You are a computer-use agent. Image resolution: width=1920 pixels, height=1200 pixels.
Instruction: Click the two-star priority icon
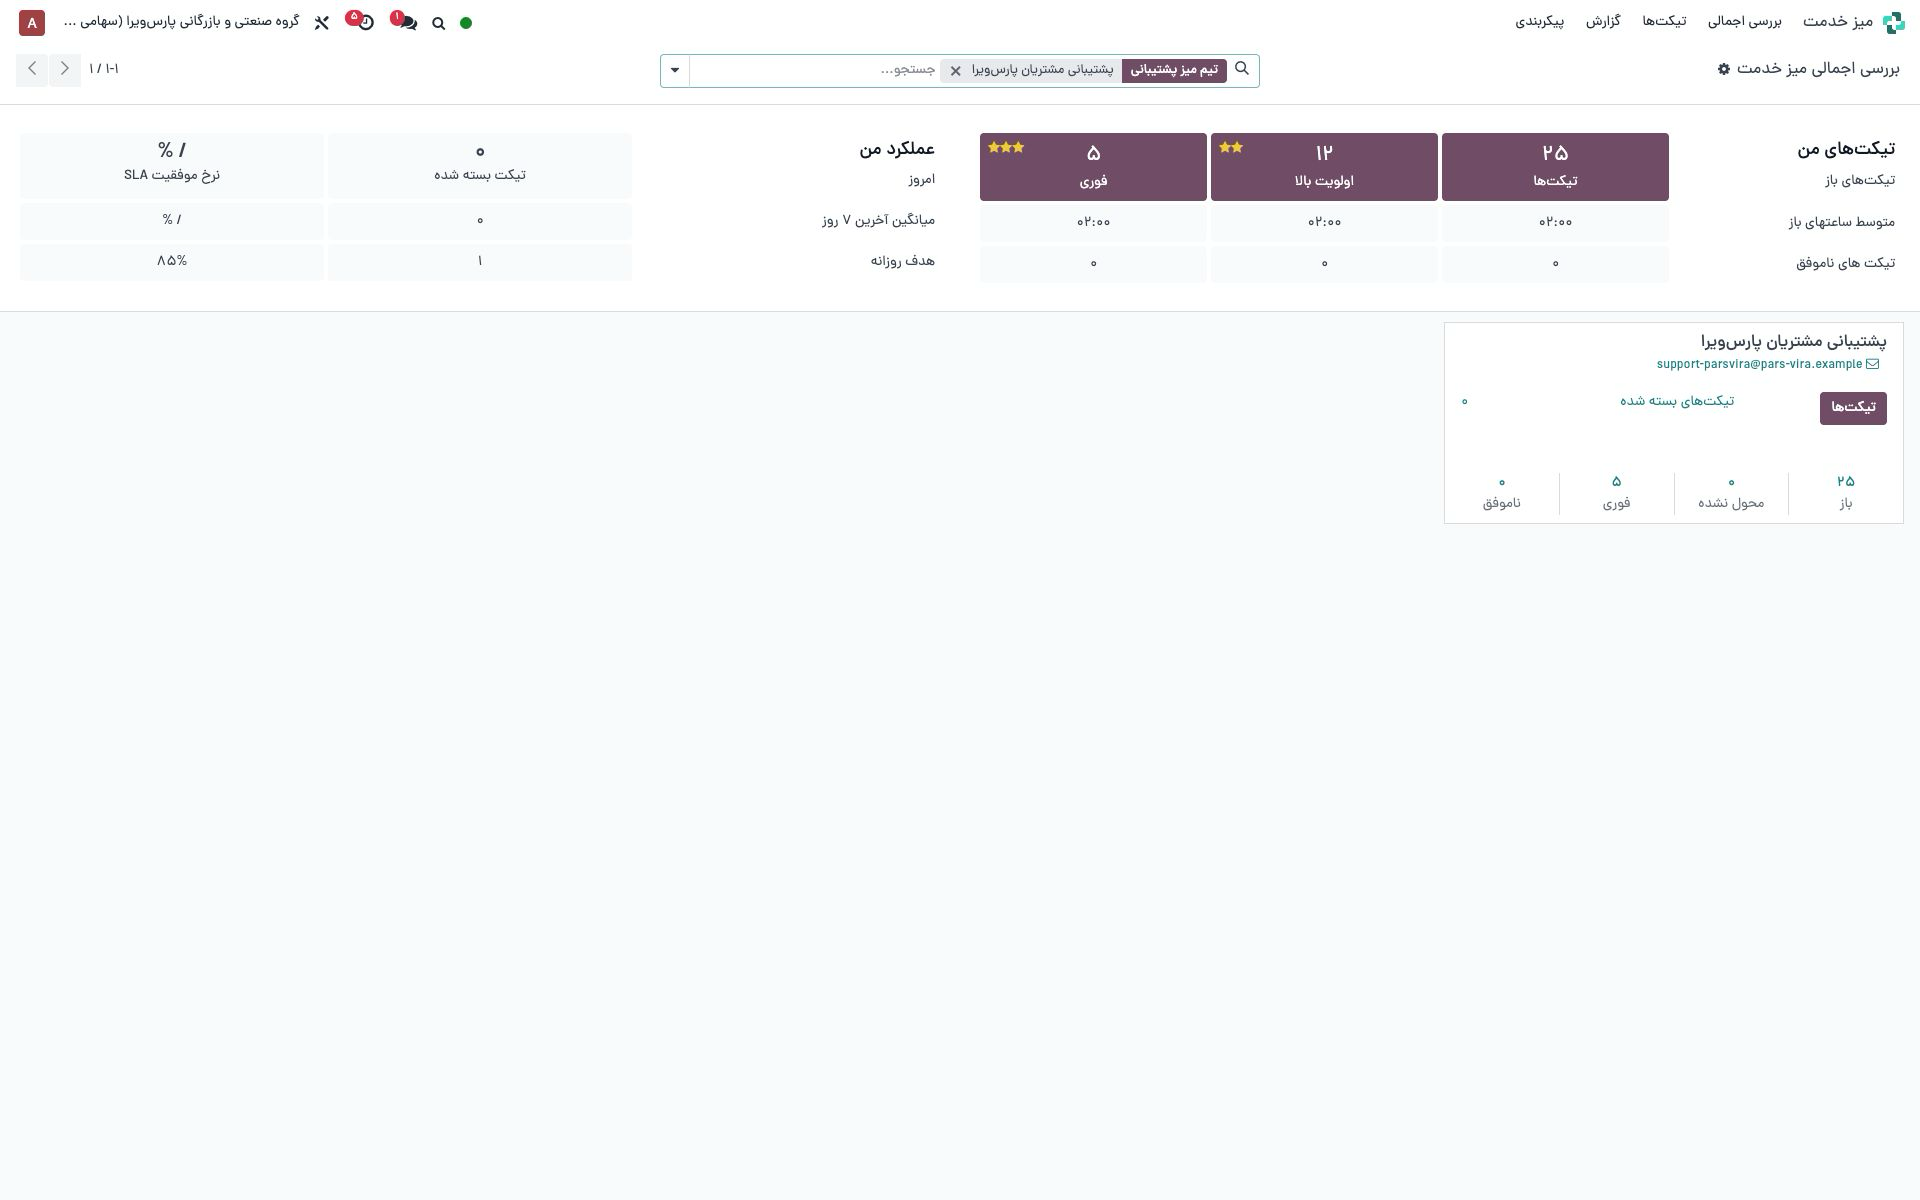pos(1231,147)
